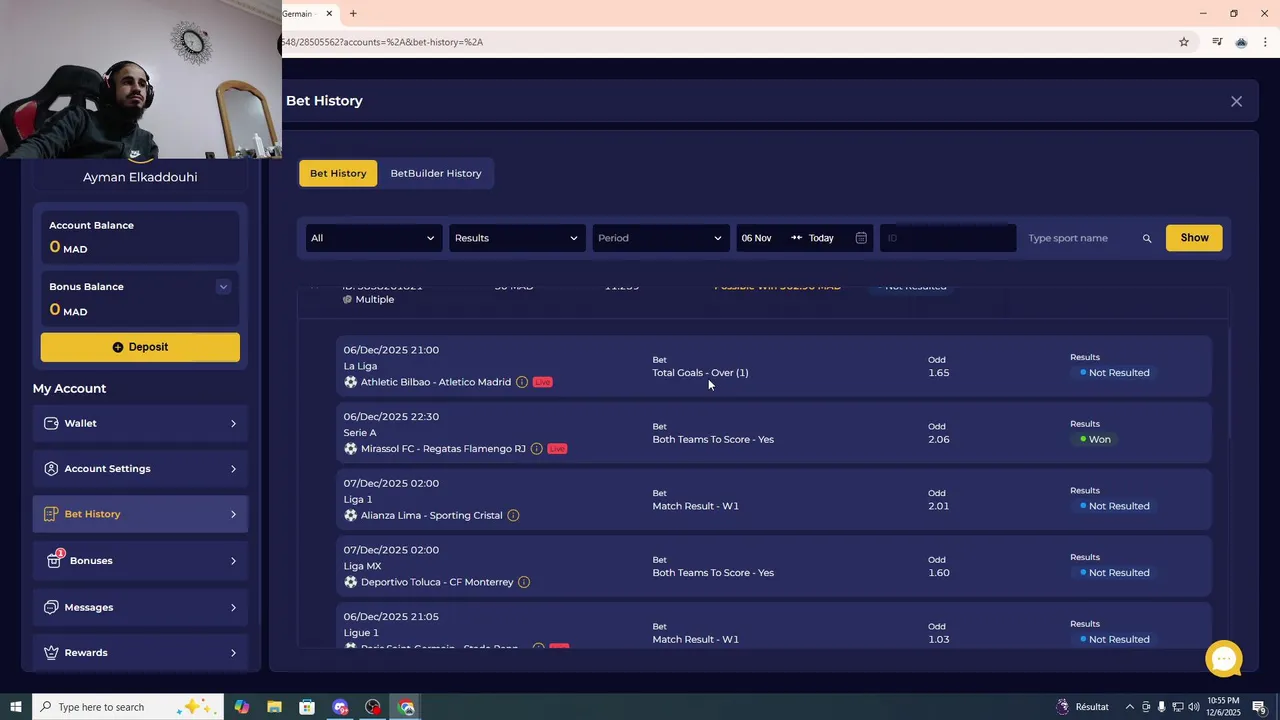Click the Rewards trophy icon
Screen dimensions: 1280x720
(52, 652)
